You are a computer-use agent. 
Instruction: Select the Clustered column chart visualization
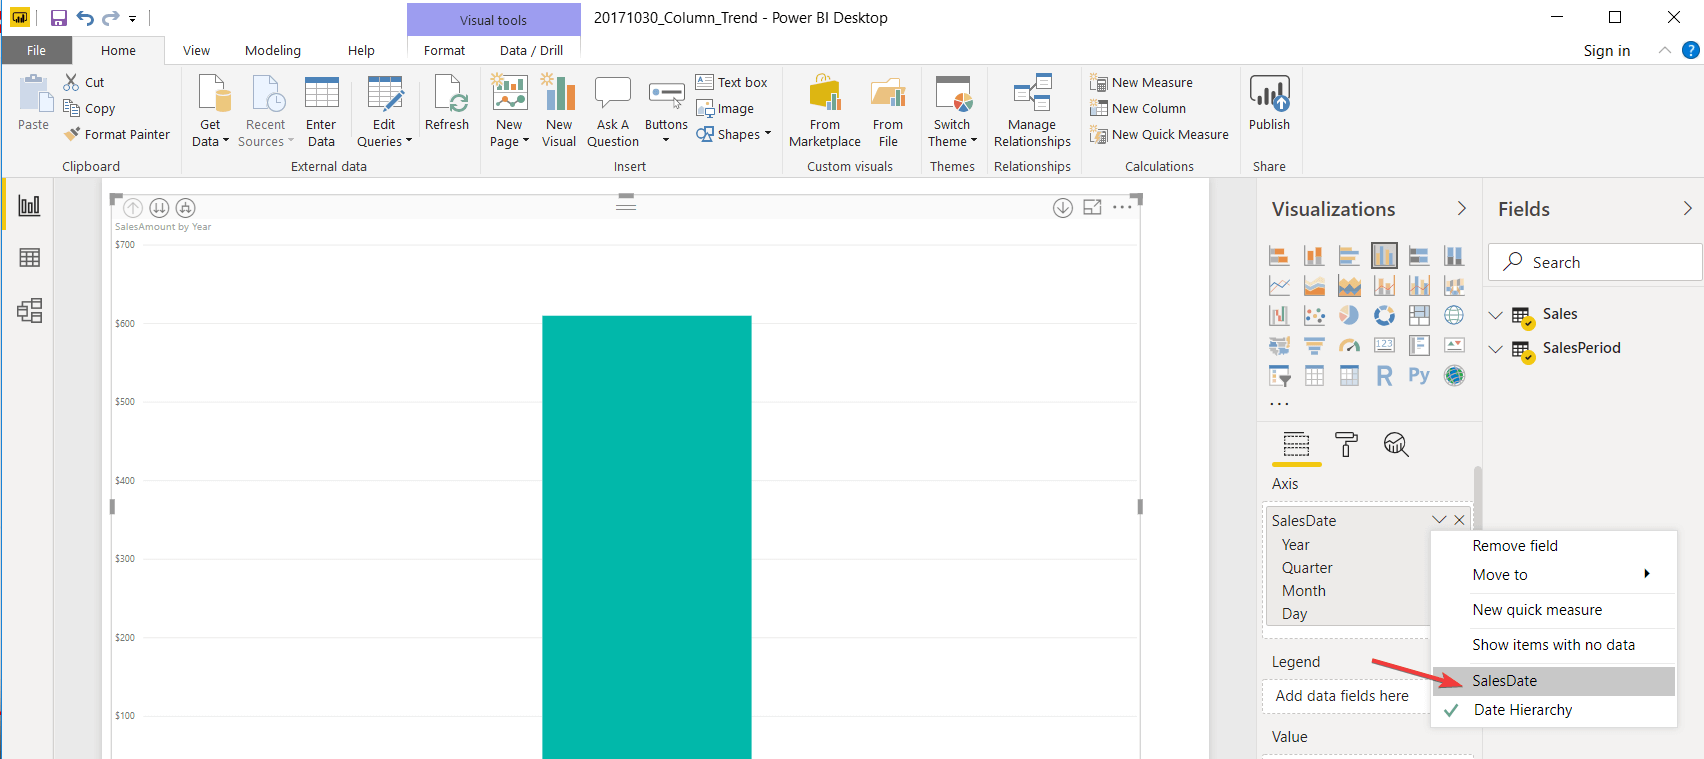coord(1384,256)
